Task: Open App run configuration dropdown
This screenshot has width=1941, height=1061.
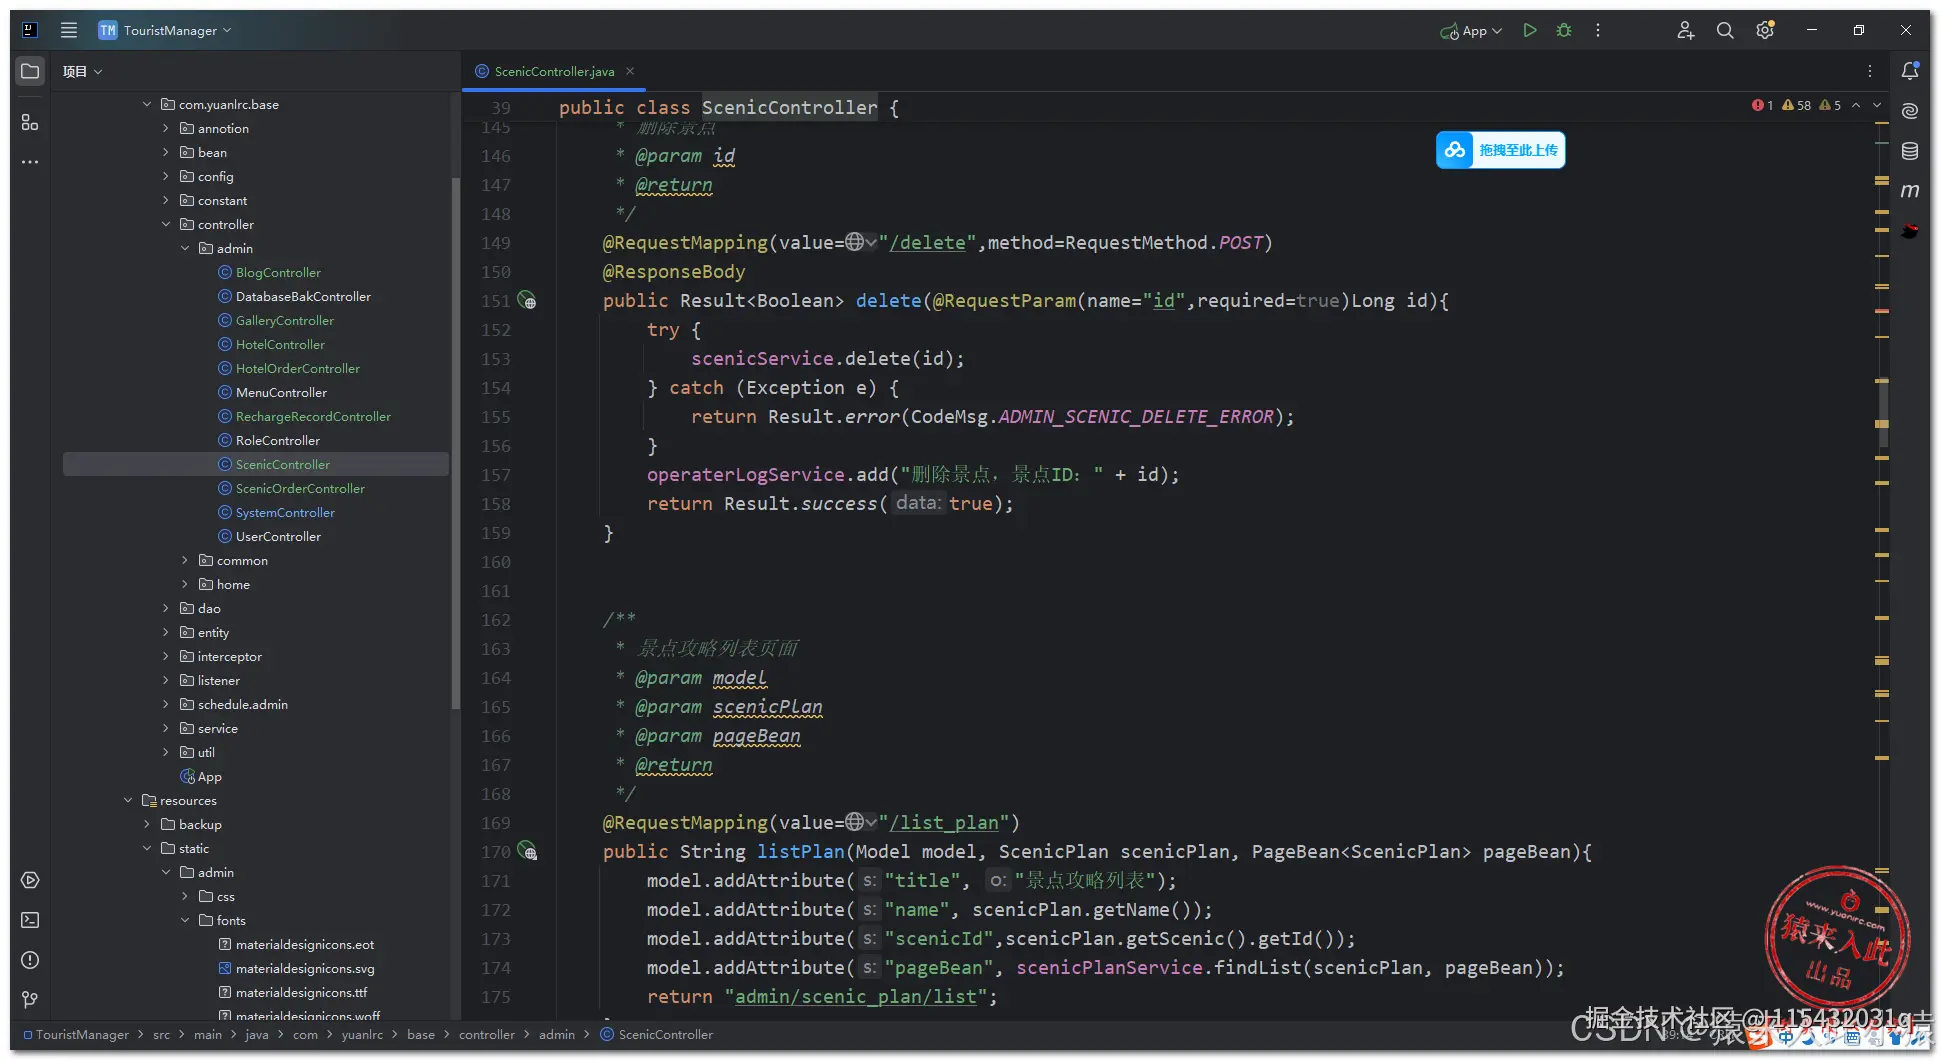Action: click(1471, 30)
